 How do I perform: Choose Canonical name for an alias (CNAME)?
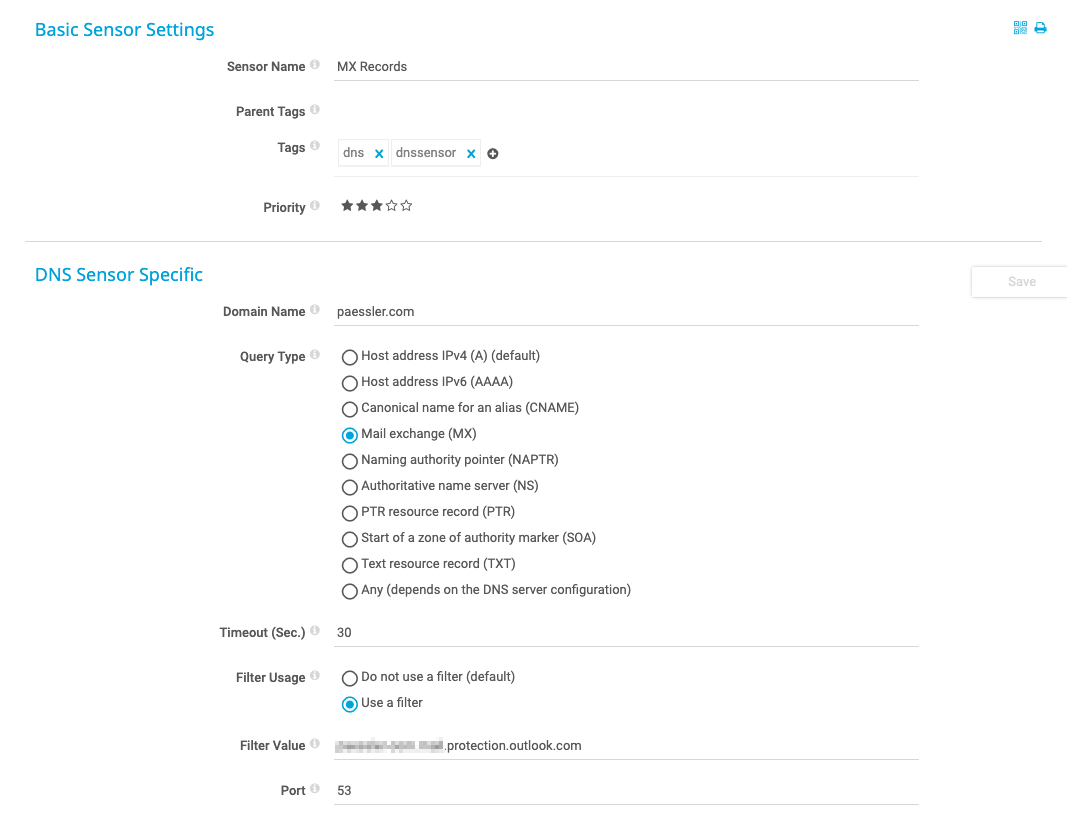point(350,409)
